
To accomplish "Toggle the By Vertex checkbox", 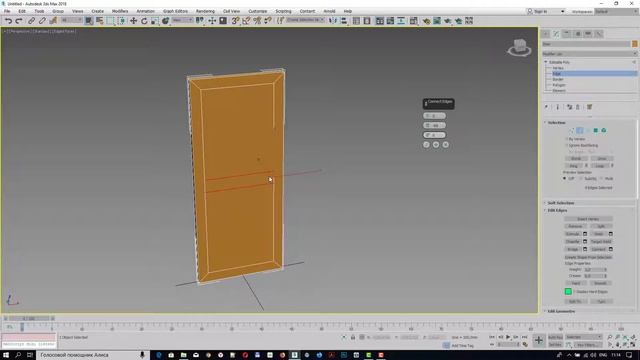I will click(567, 139).
